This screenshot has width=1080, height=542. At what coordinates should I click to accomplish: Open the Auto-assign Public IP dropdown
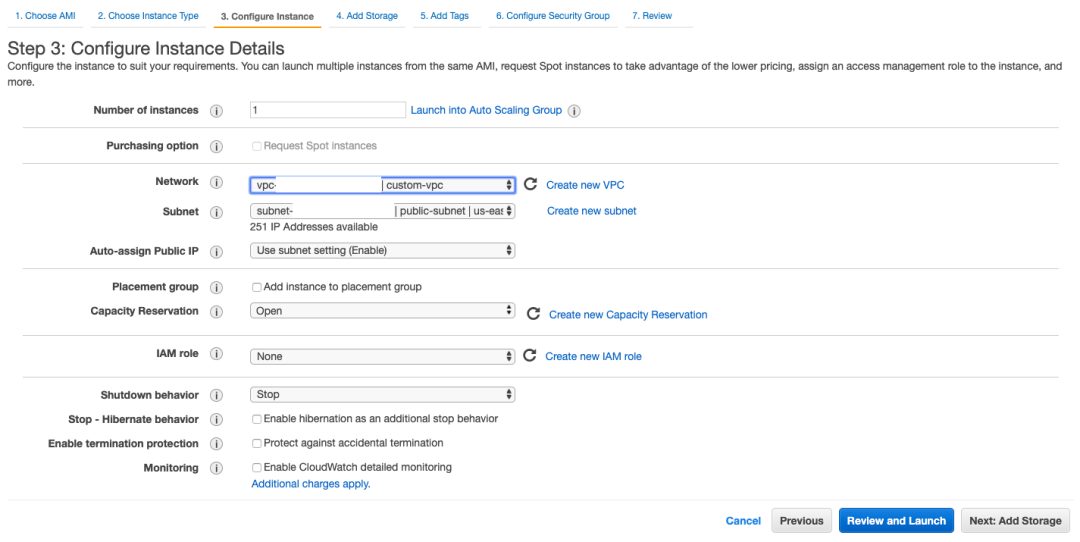tap(382, 251)
